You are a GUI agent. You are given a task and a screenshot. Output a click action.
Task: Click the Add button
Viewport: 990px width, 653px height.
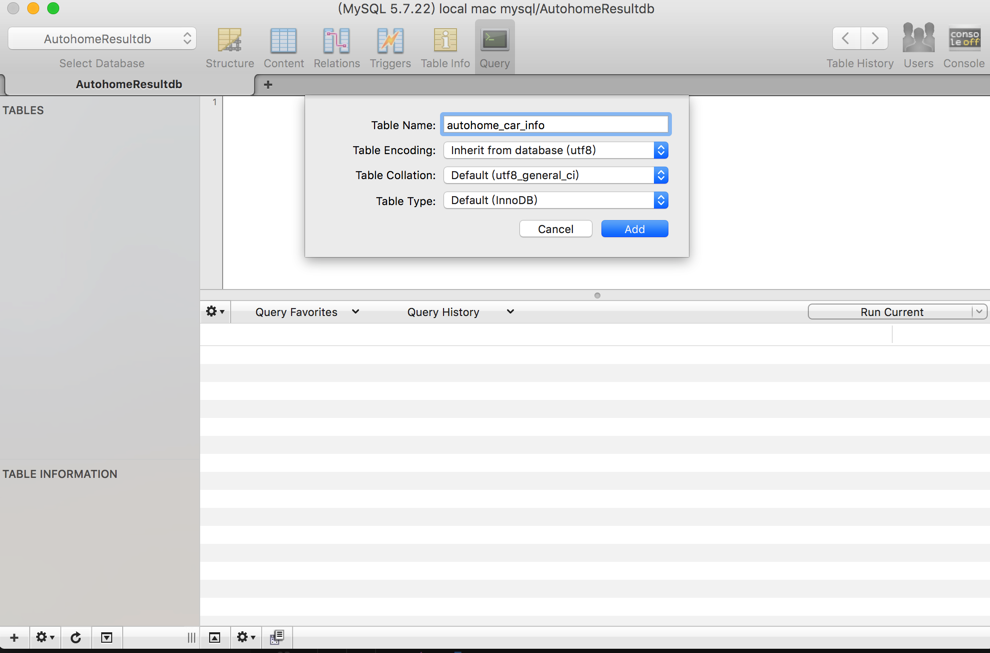point(635,229)
